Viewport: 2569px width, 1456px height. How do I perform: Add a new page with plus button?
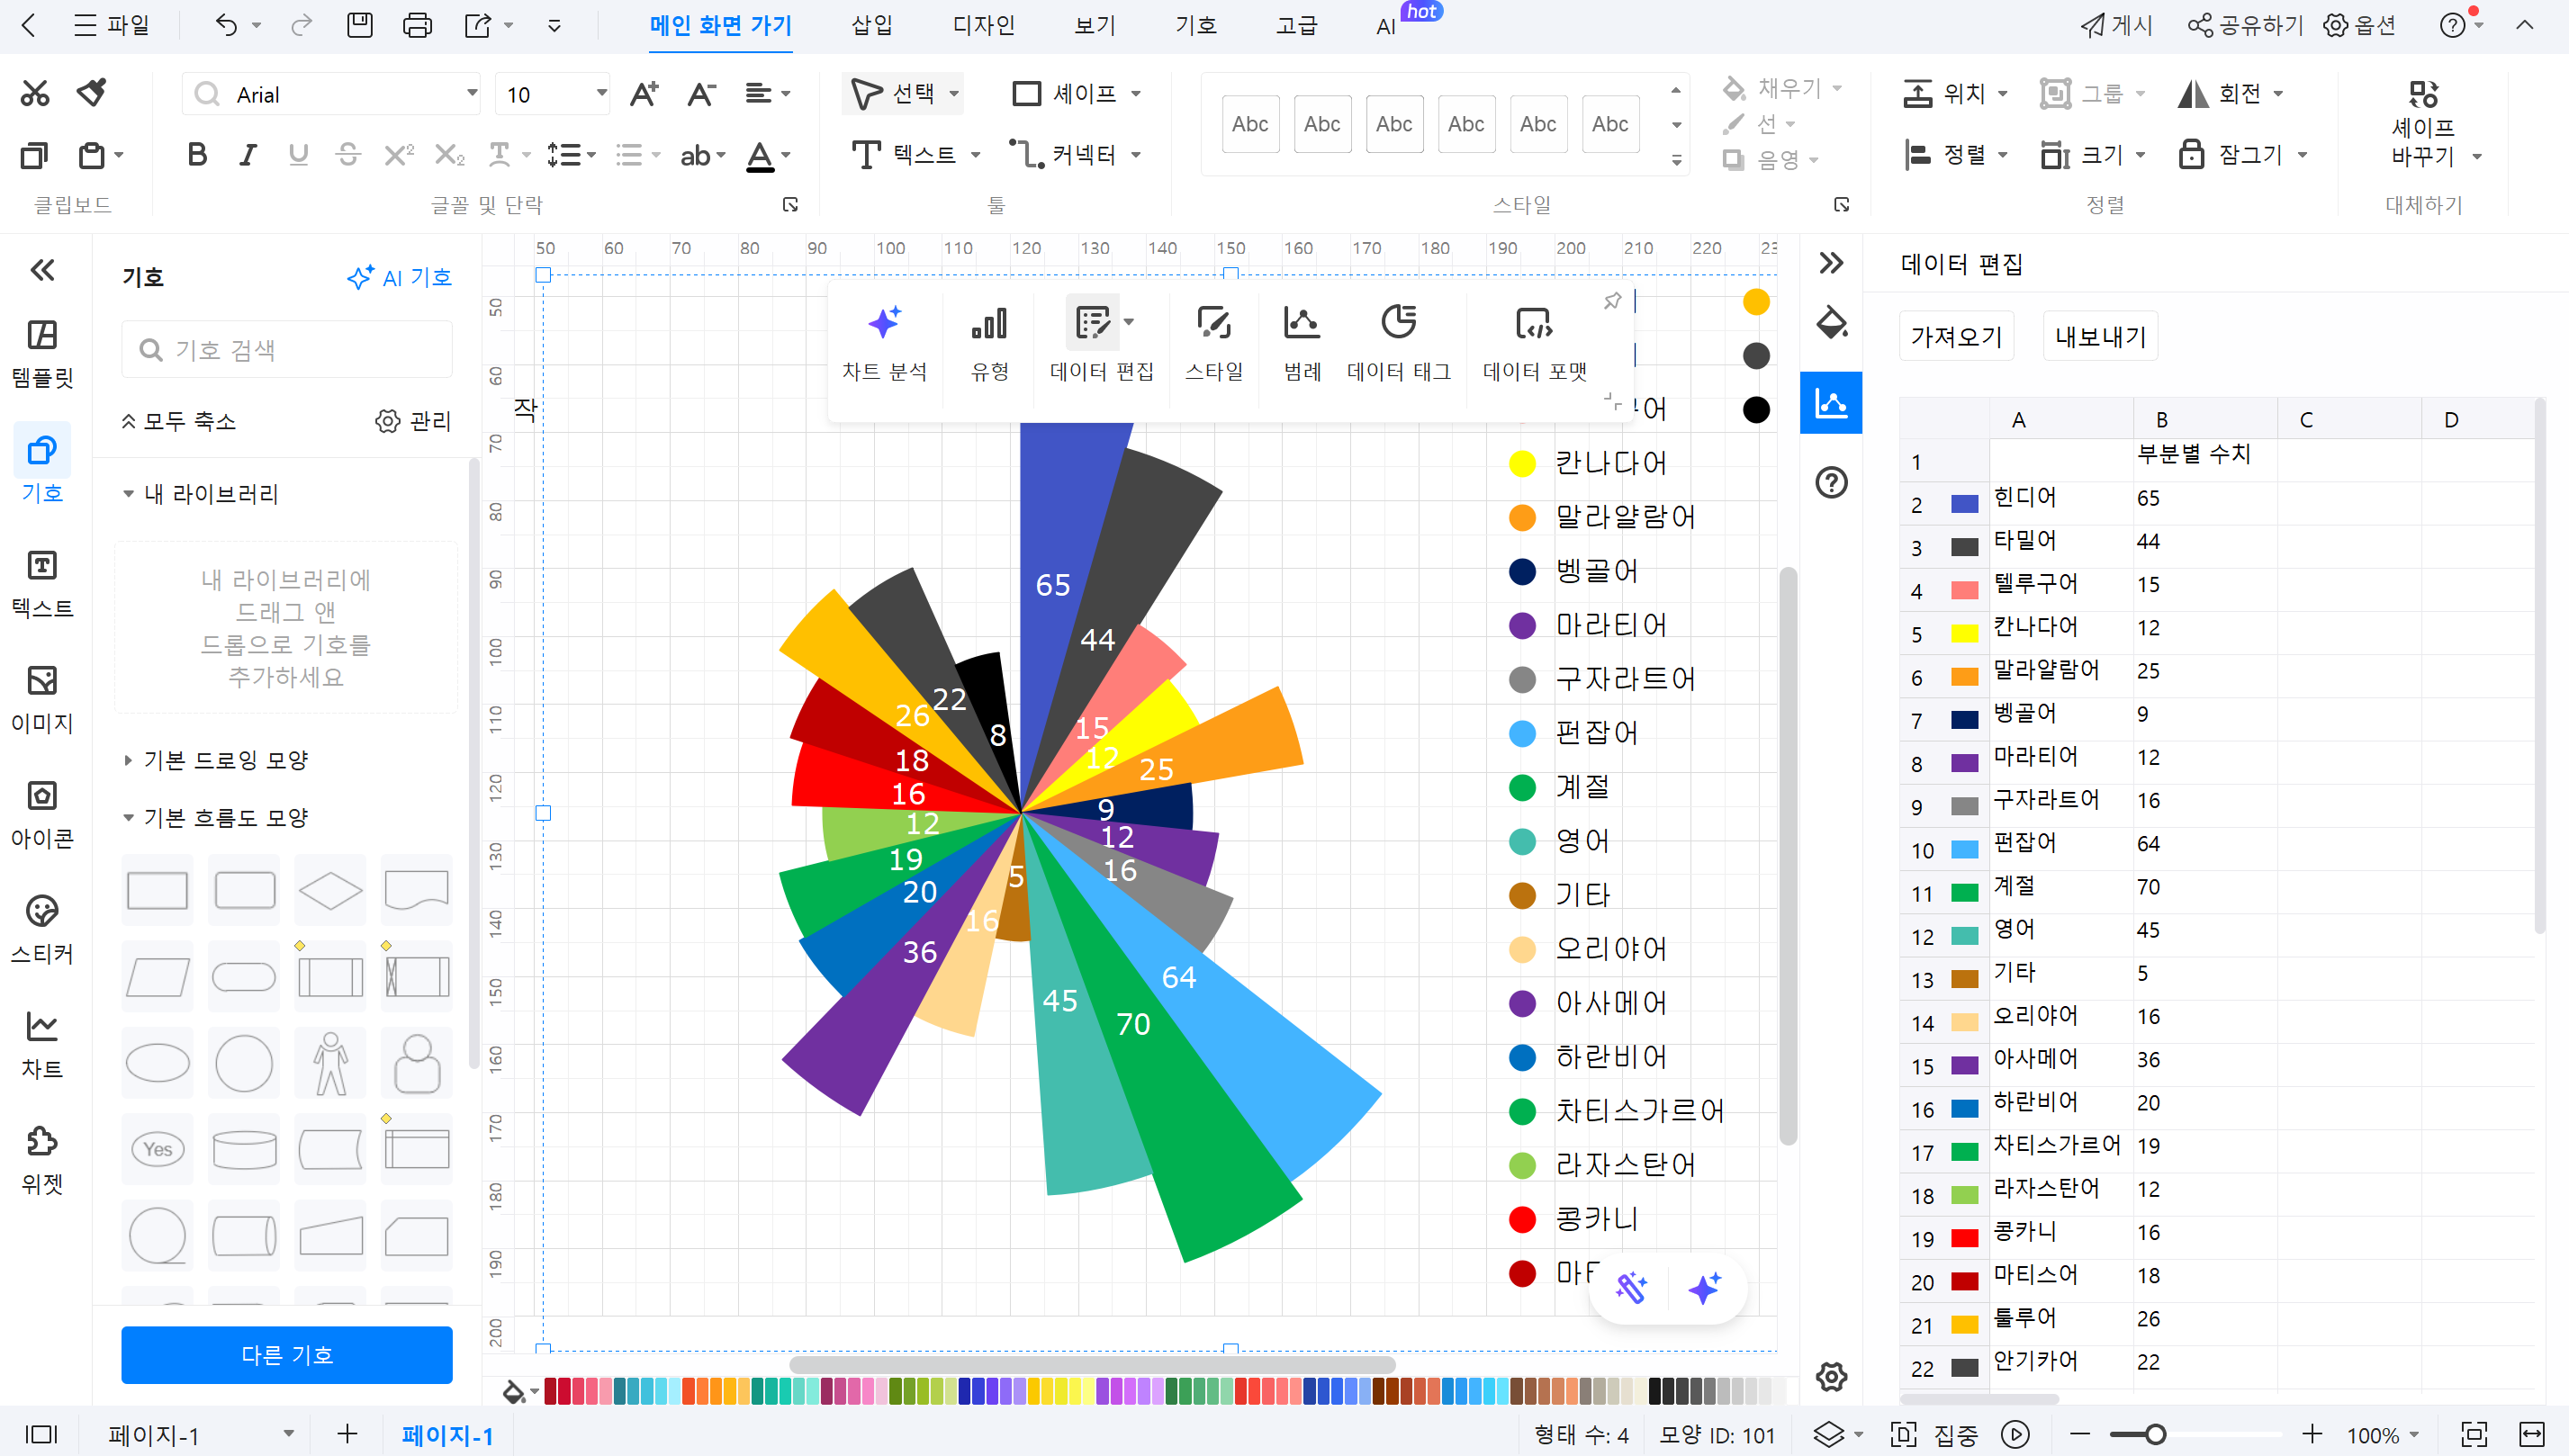pyautogui.click(x=347, y=1434)
